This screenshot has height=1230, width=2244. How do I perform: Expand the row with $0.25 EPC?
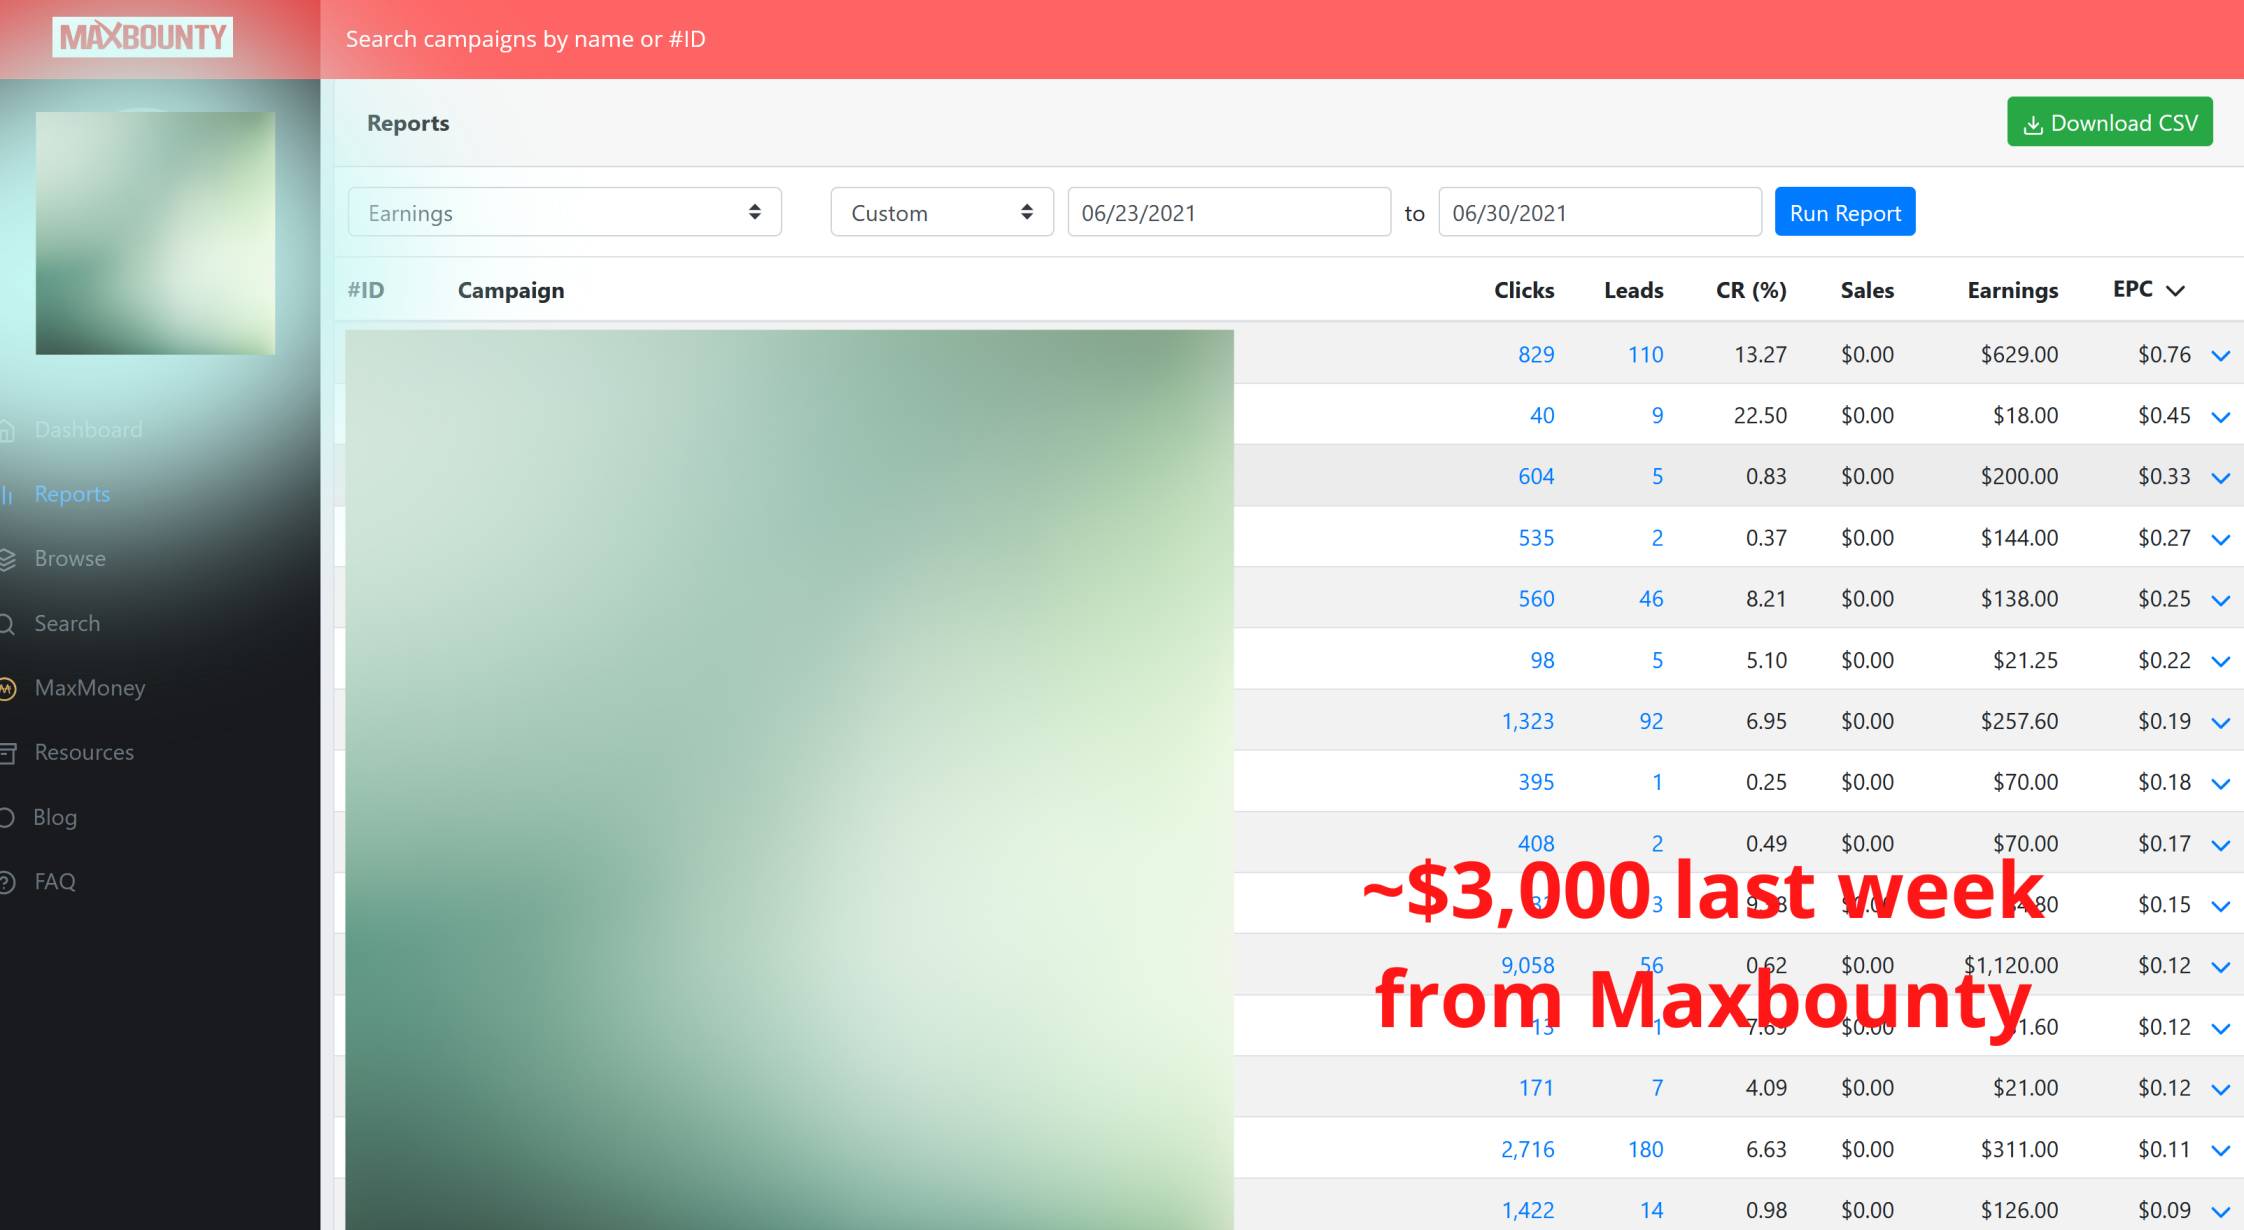tap(2220, 600)
